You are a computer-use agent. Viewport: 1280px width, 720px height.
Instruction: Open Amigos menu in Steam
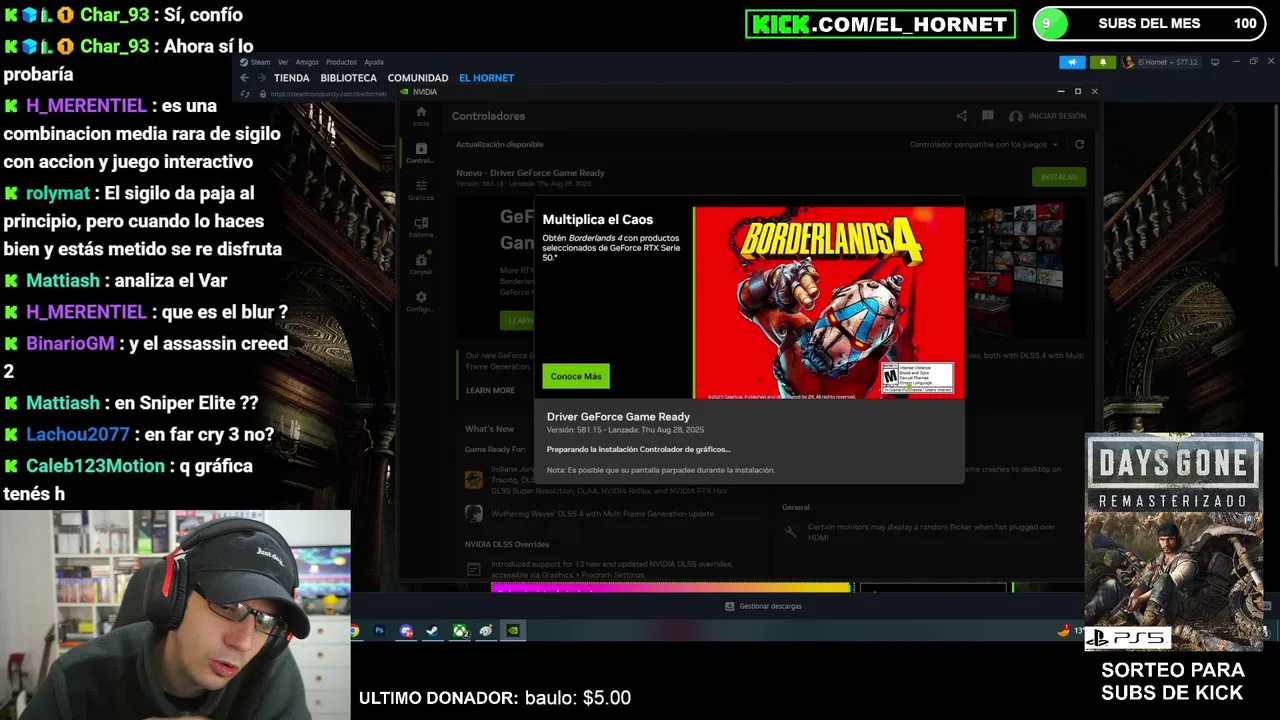[307, 62]
